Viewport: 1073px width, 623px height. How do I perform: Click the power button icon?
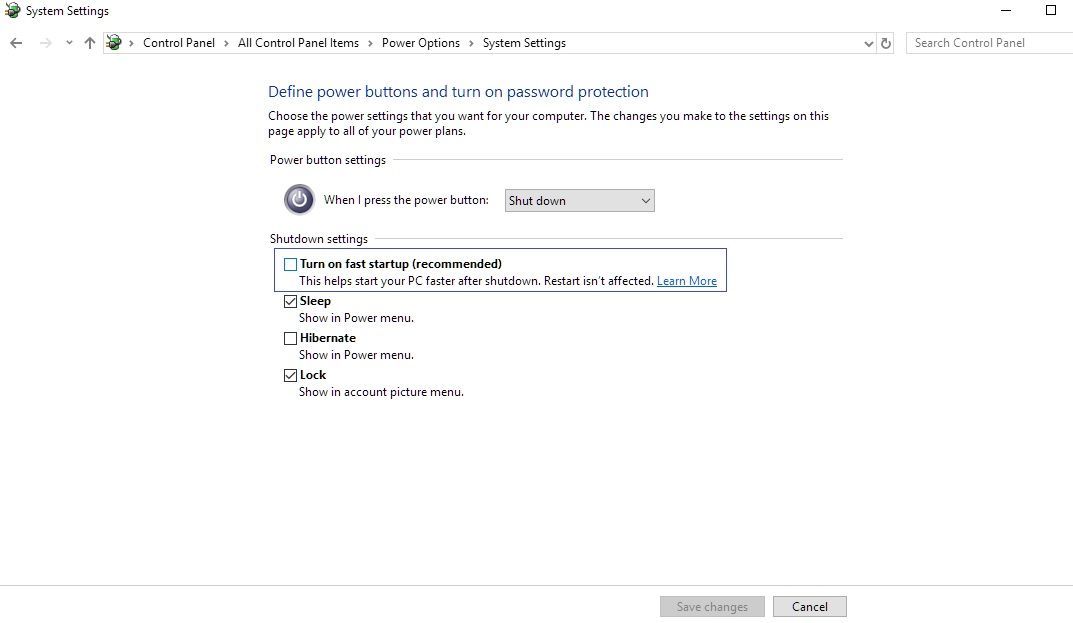tap(299, 200)
